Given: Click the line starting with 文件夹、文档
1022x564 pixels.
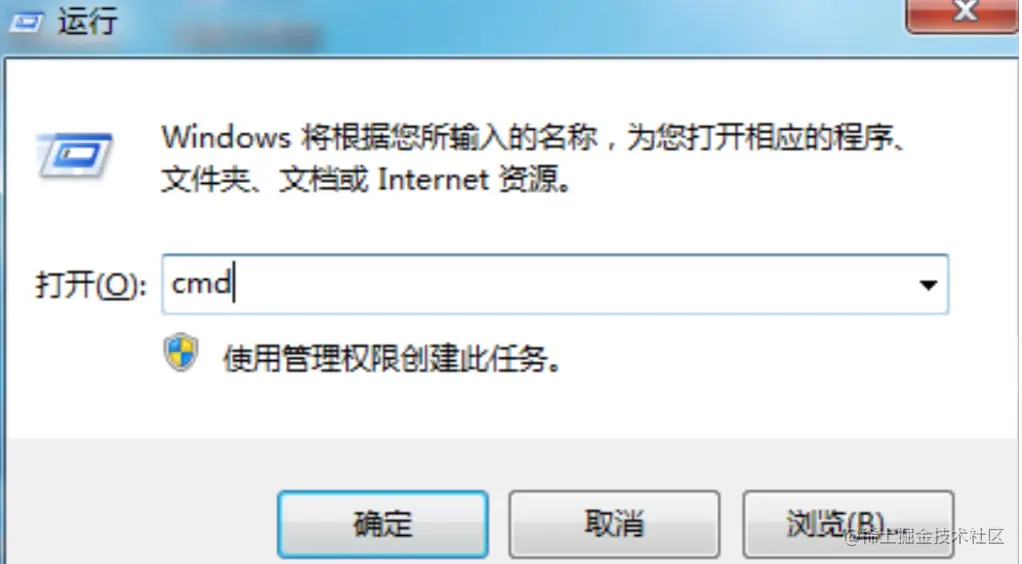Looking at the screenshot, I should [366, 179].
